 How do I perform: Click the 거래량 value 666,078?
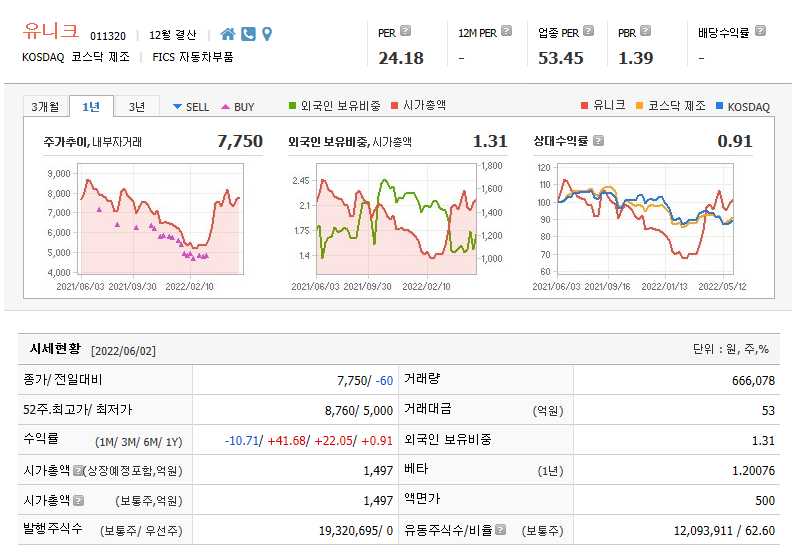[x=753, y=381]
